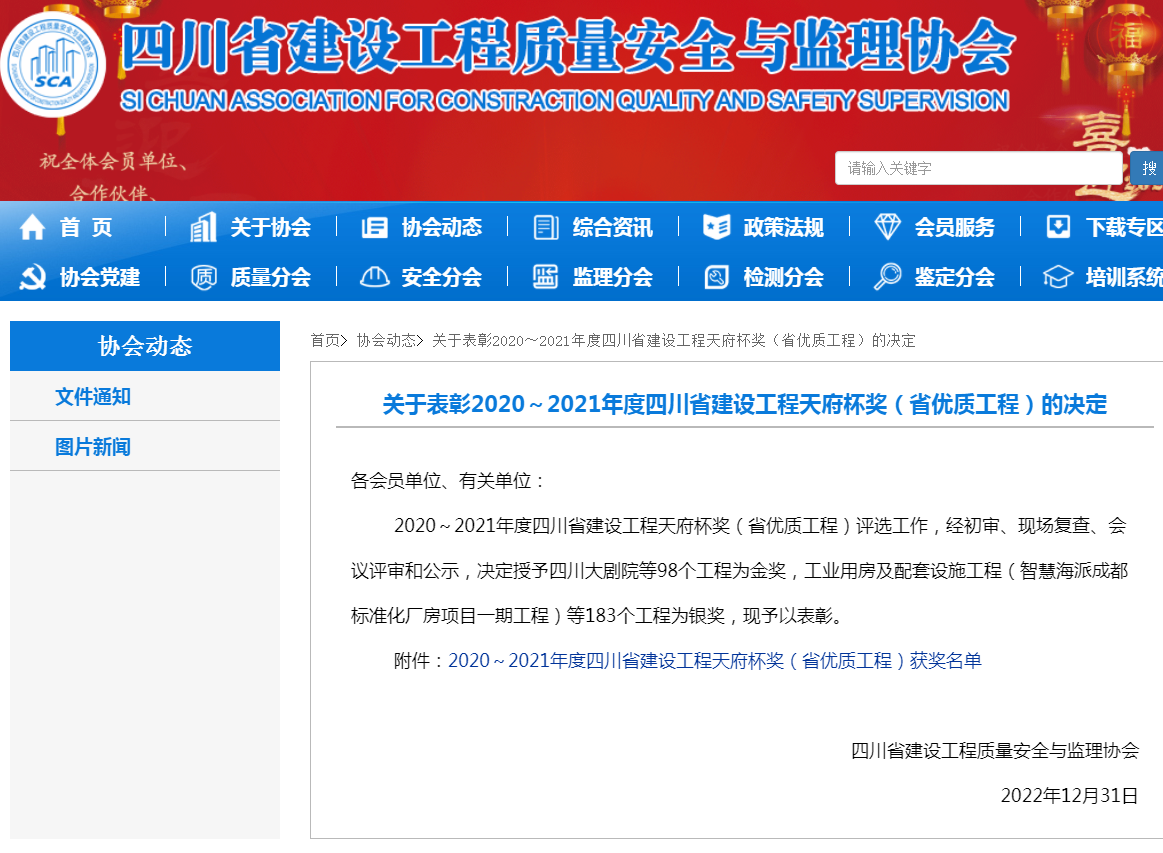The image size is (1163, 853).
Task: Click the 首页 breadcrumb link
Action: pyautogui.click(x=324, y=338)
